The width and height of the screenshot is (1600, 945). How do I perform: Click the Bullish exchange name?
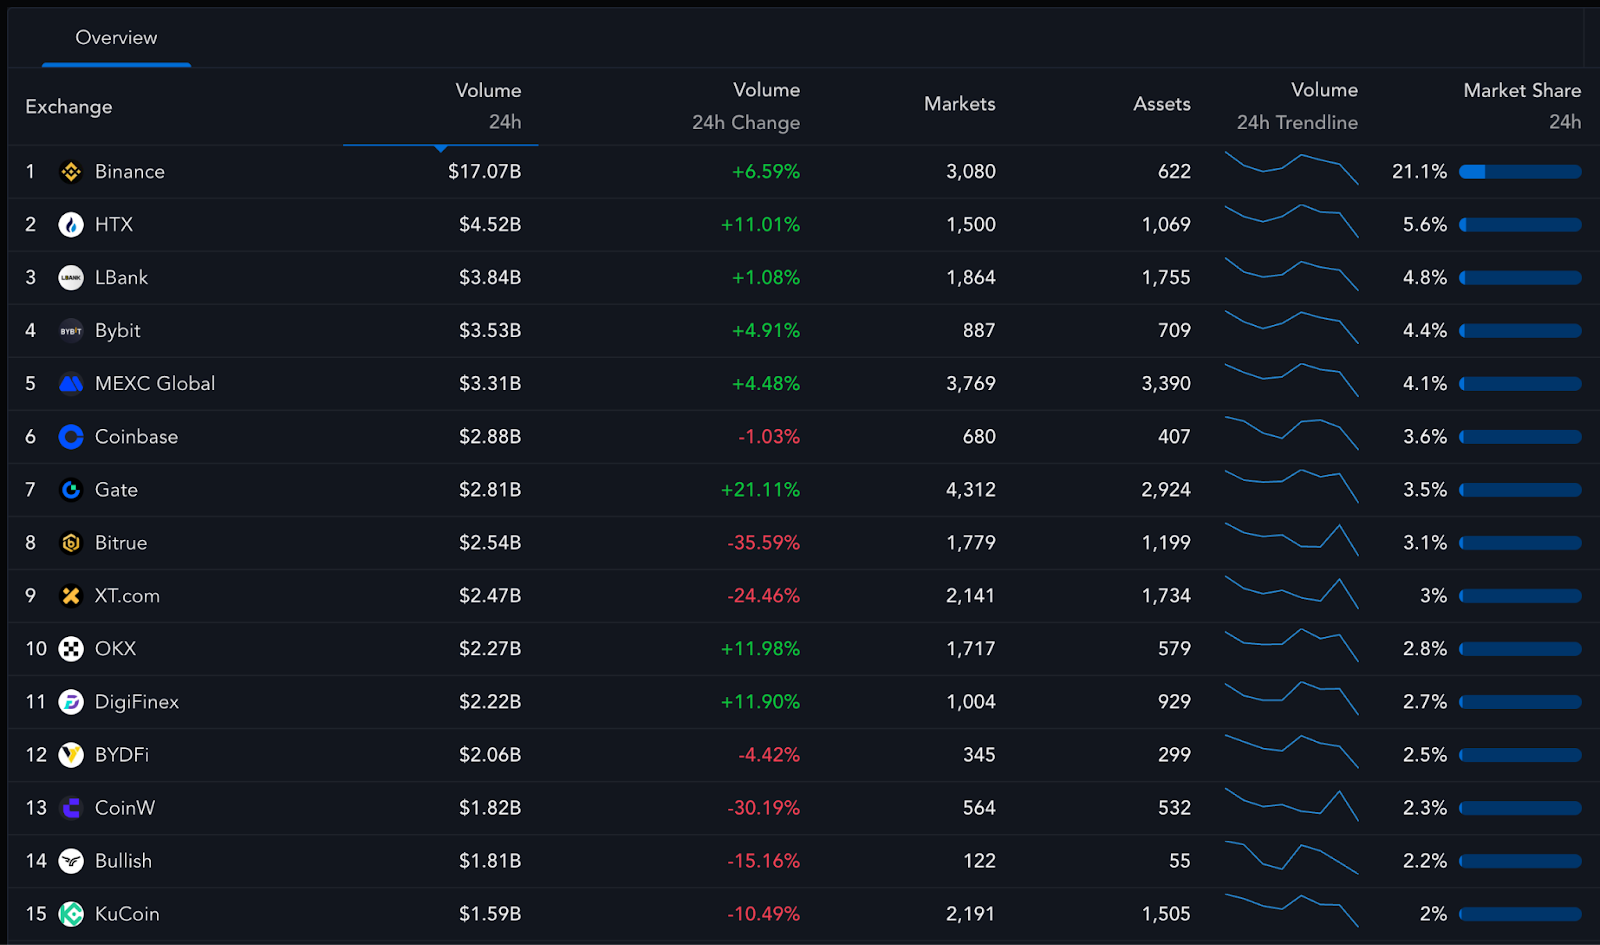click(123, 860)
